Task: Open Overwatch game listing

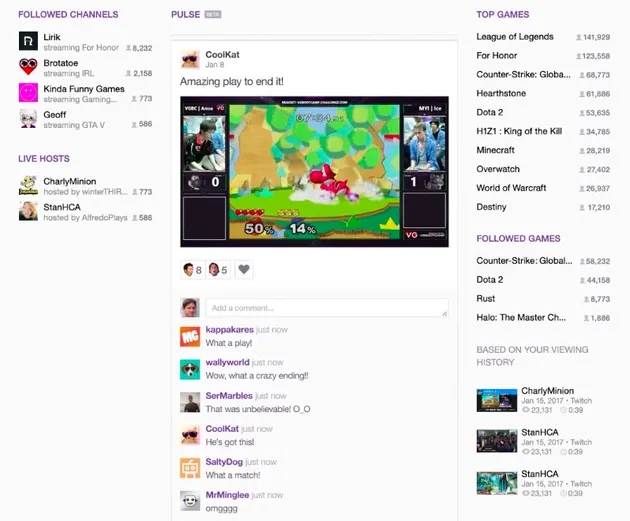Action: pyautogui.click(x=498, y=169)
